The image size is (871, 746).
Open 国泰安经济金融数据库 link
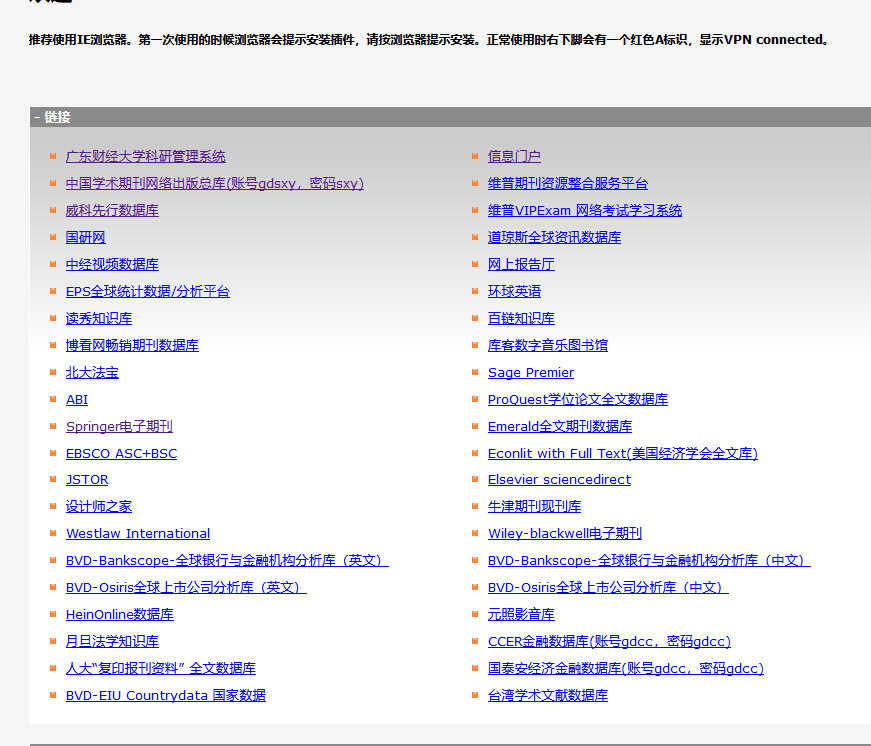(625, 668)
